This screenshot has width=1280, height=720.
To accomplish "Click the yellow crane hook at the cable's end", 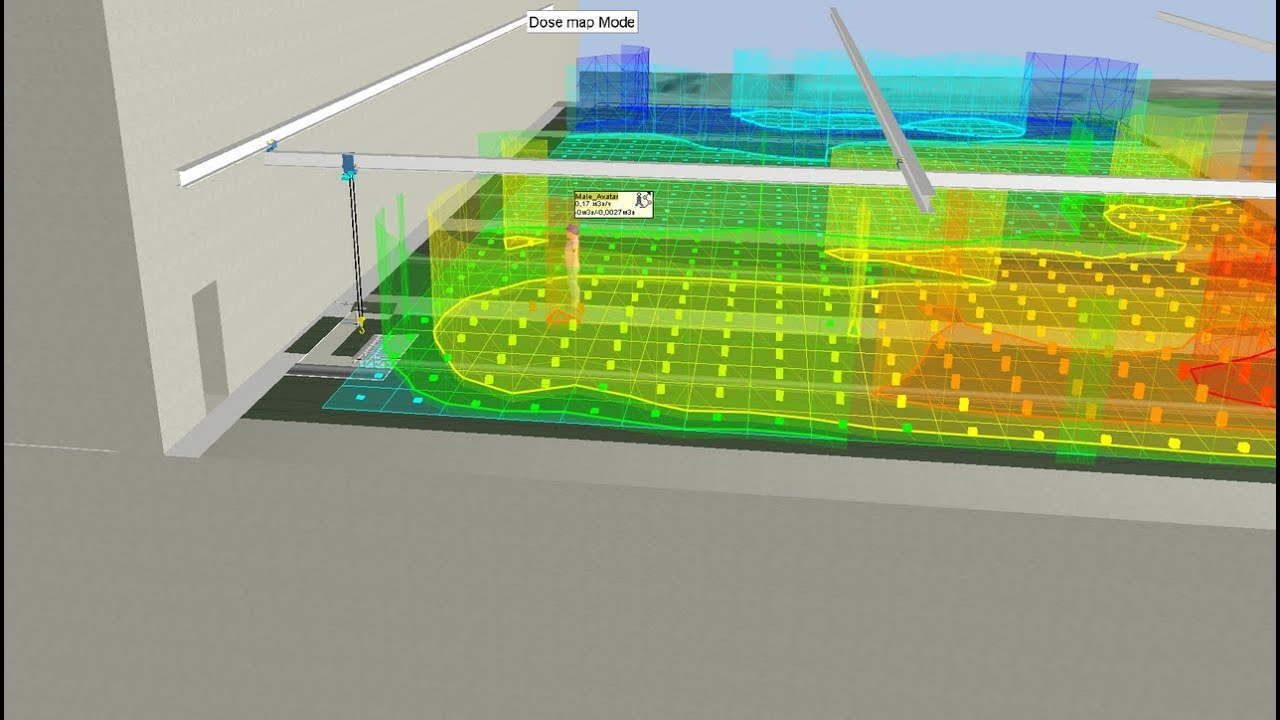I will [360, 324].
